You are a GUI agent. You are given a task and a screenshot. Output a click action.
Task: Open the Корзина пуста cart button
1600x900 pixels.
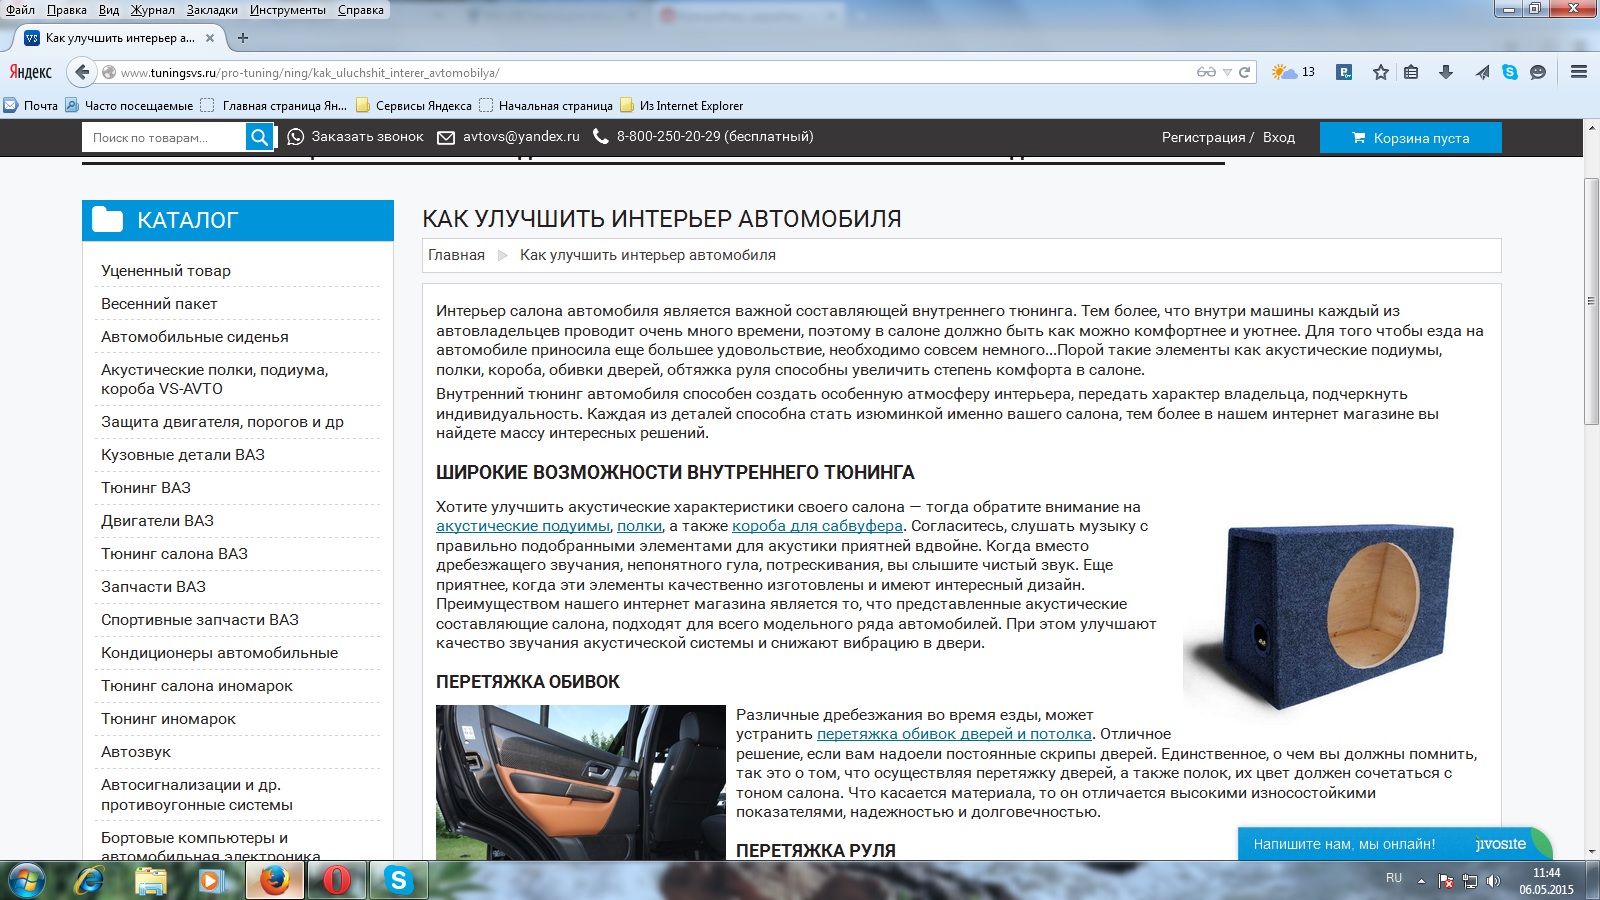click(x=1410, y=138)
